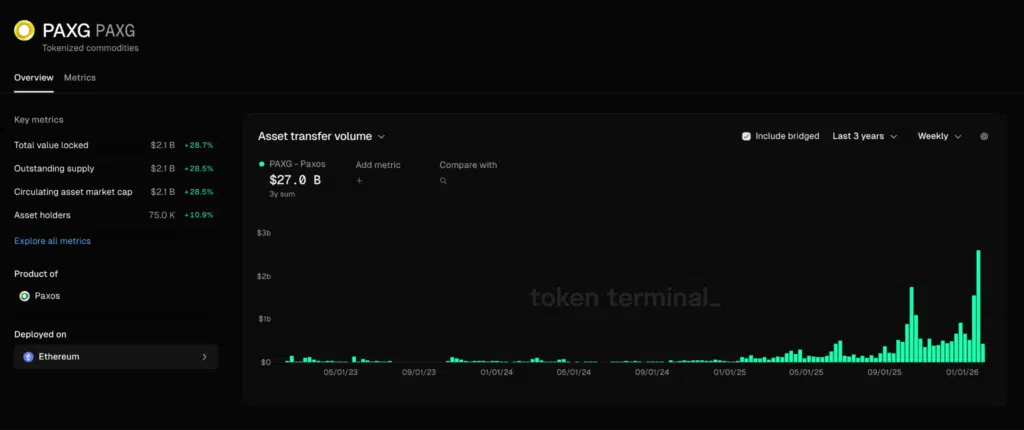
Task: Click the token terminal watermark logo
Action: tap(624, 297)
